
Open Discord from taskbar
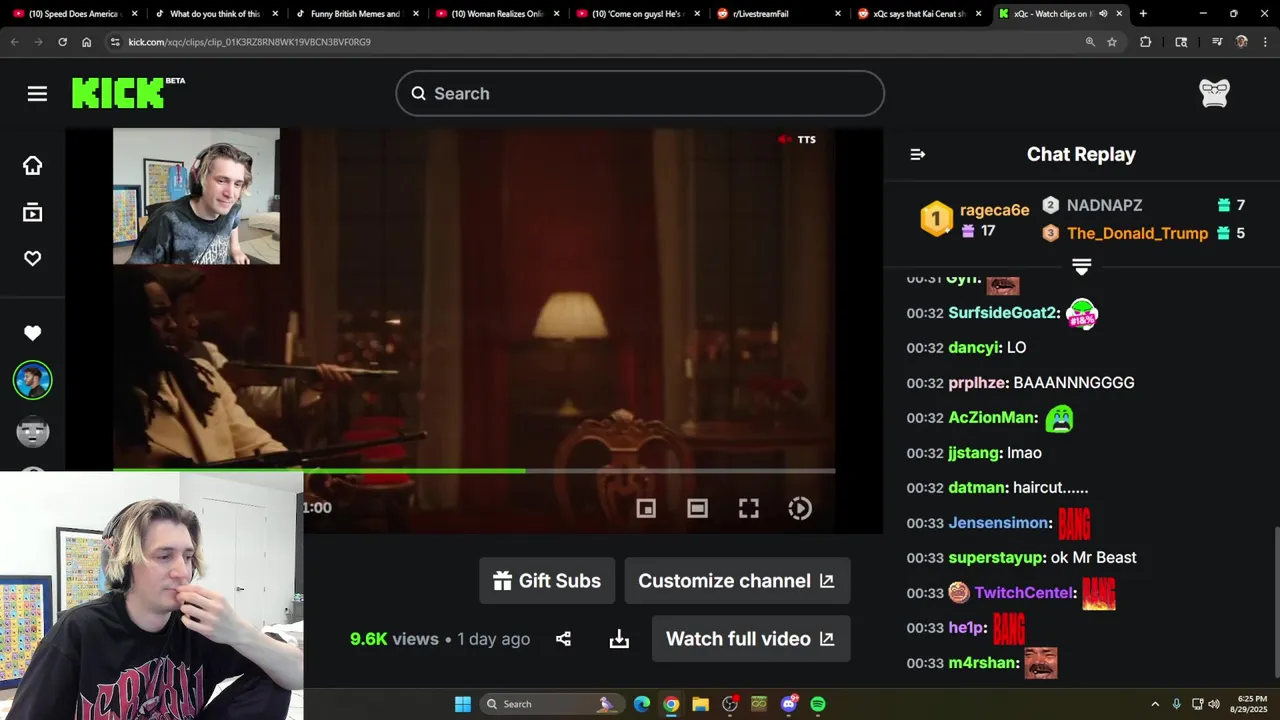click(x=789, y=704)
